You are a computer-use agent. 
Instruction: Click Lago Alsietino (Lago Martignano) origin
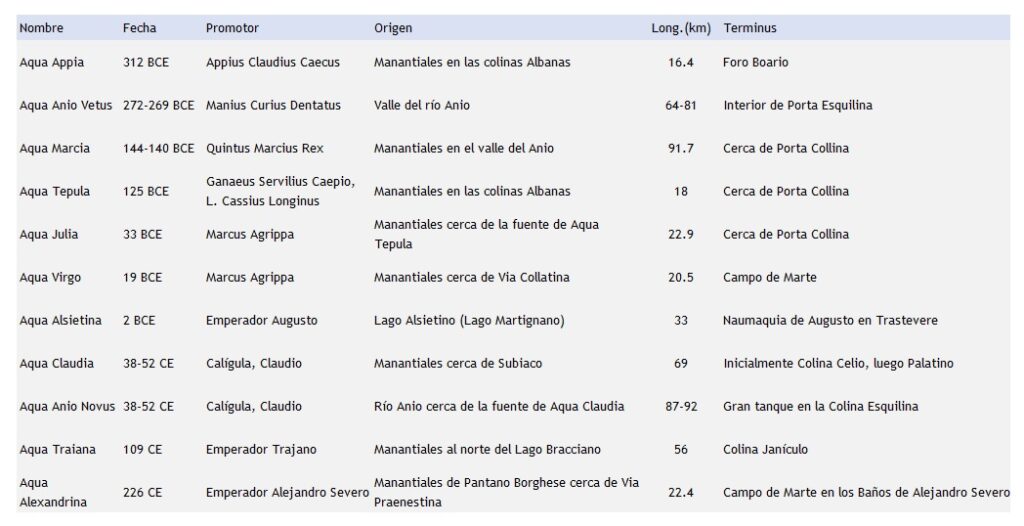click(x=469, y=321)
